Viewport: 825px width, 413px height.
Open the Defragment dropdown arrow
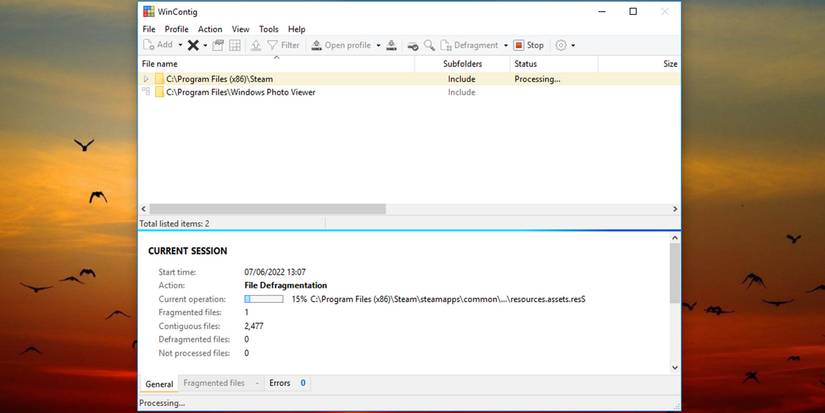pyautogui.click(x=506, y=45)
